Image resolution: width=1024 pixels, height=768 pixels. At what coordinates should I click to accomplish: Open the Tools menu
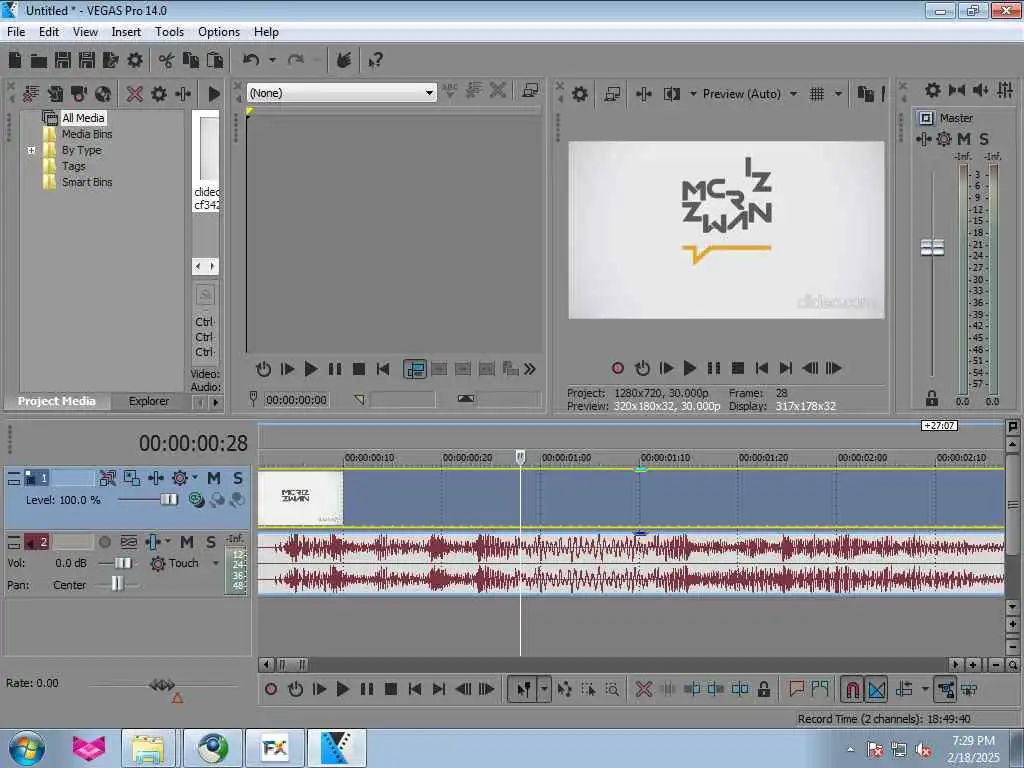click(169, 32)
